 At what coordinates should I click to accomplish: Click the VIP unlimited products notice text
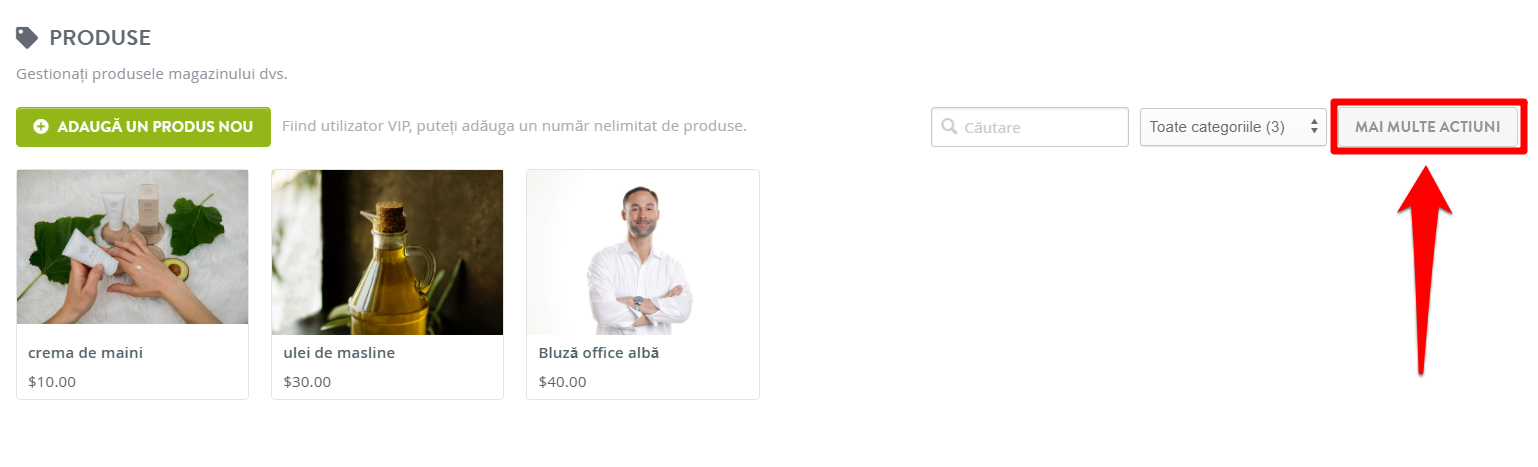click(x=514, y=126)
